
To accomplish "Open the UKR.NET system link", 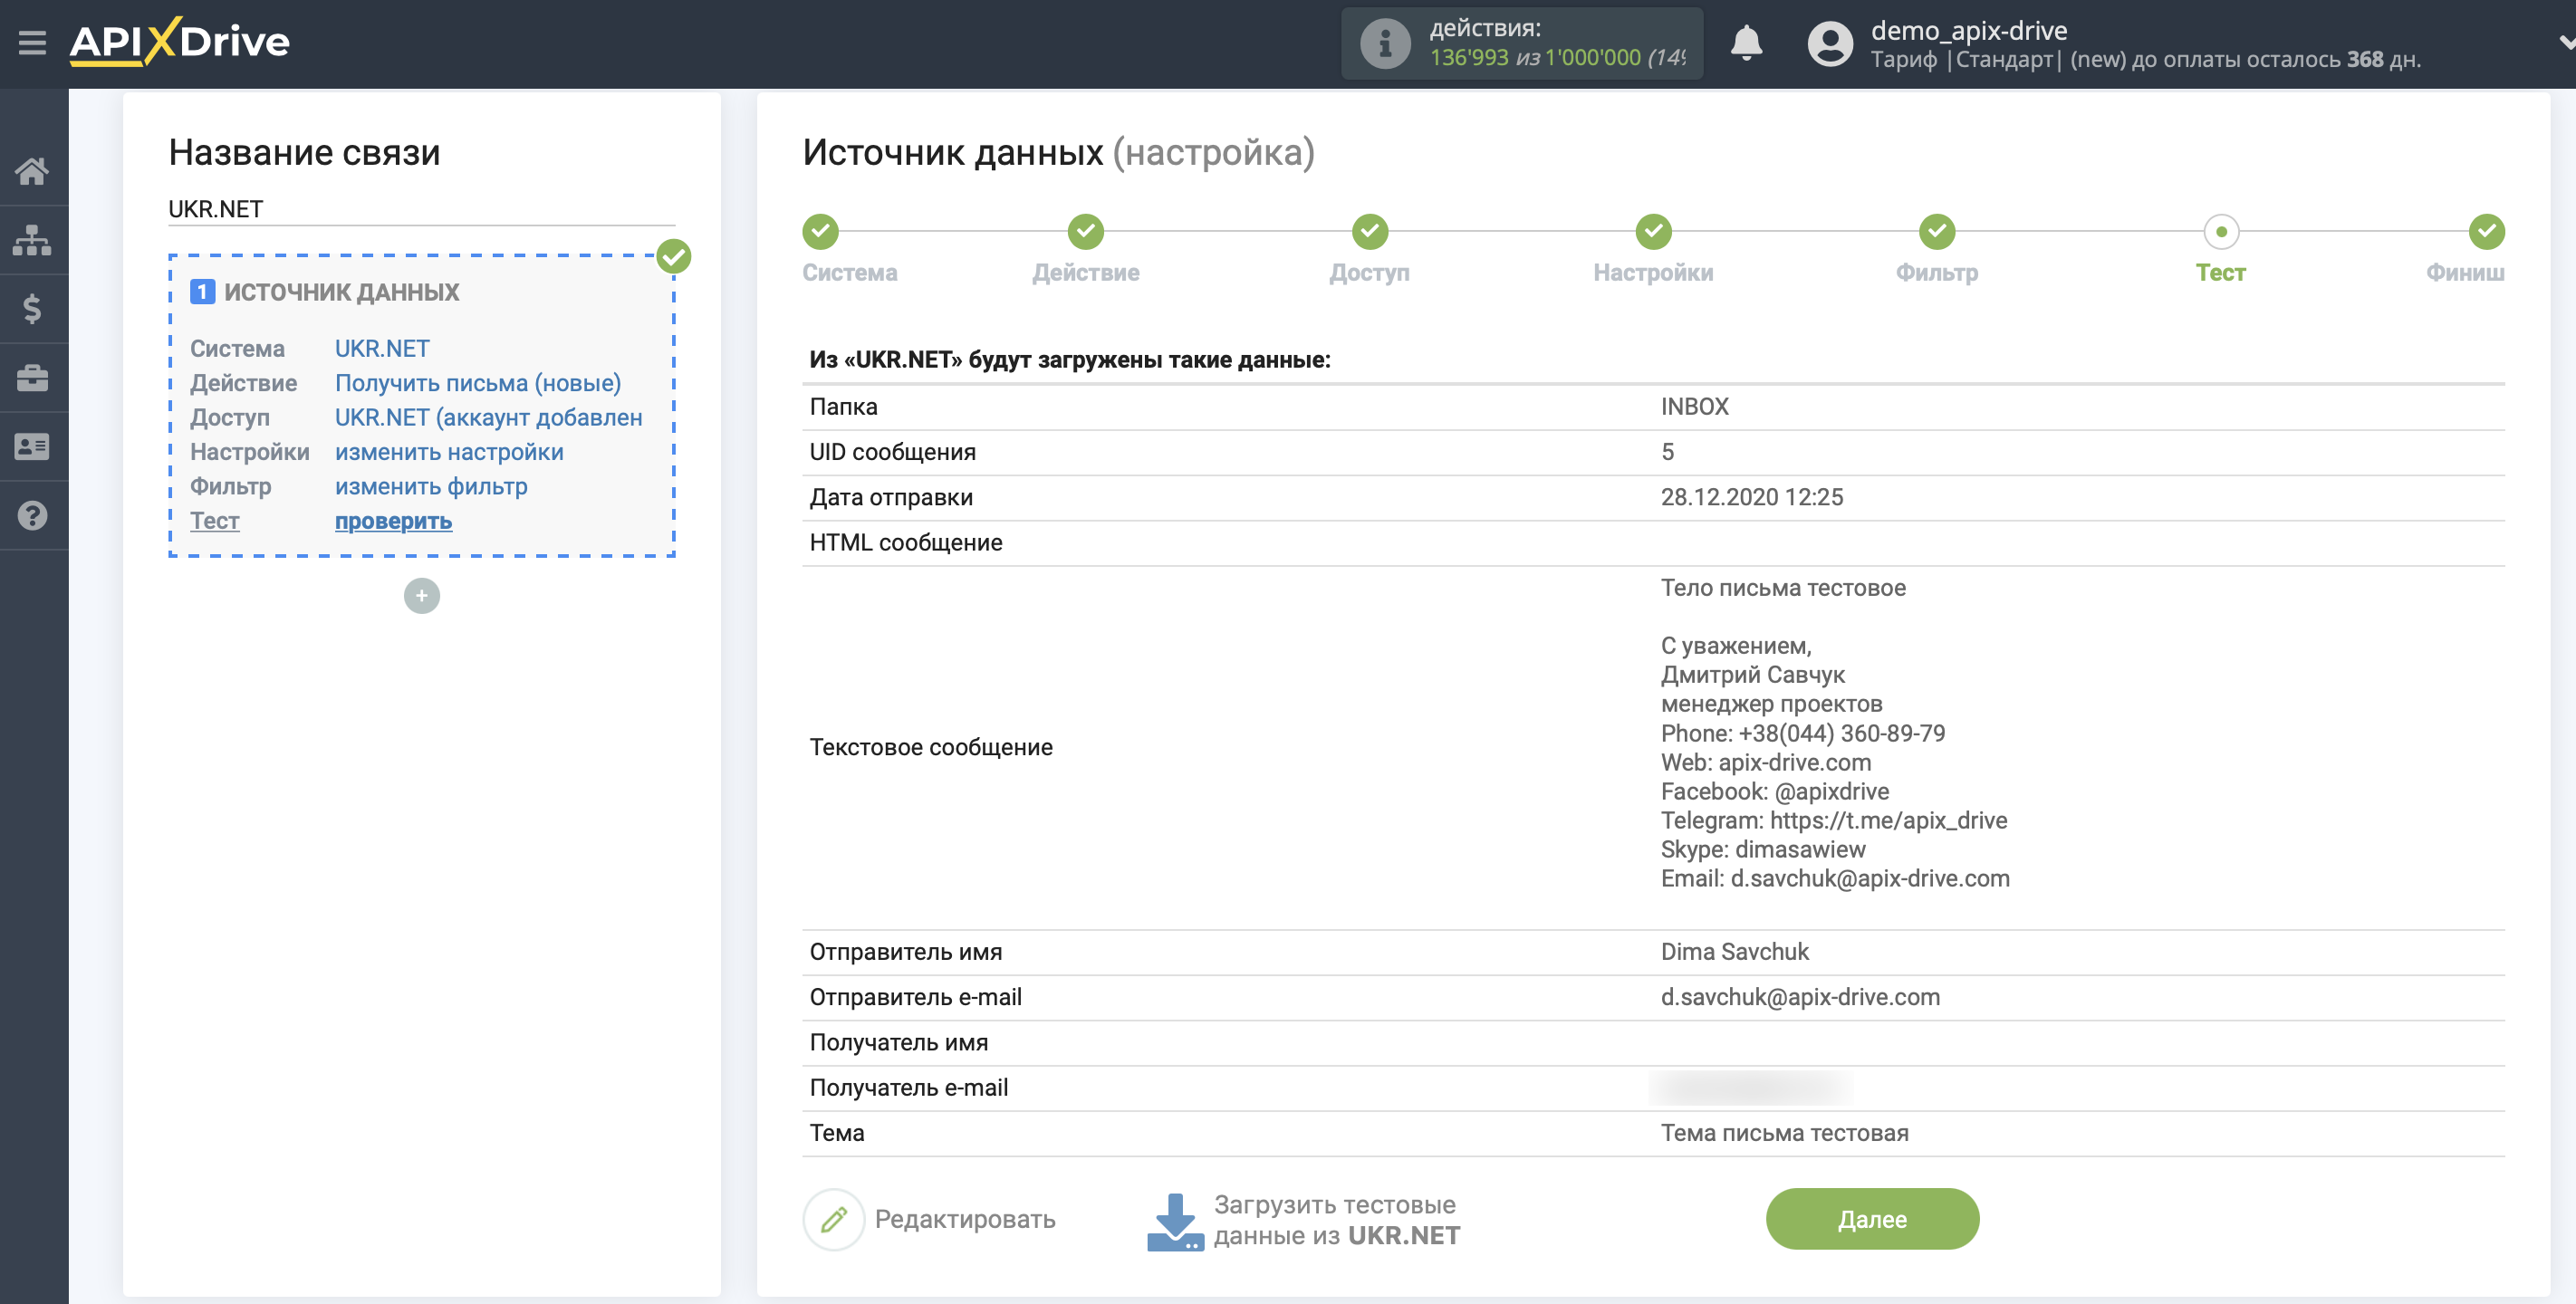I will coord(382,348).
